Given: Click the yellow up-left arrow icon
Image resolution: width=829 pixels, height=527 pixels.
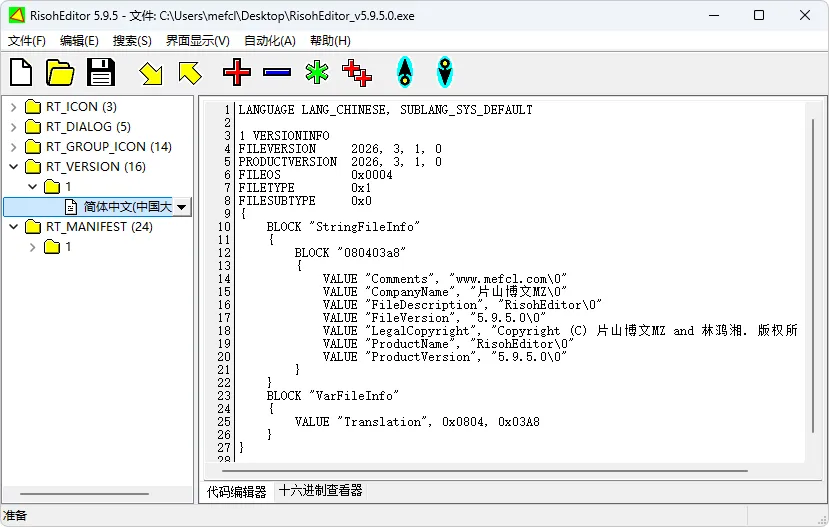Looking at the screenshot, I should [190, 73].
